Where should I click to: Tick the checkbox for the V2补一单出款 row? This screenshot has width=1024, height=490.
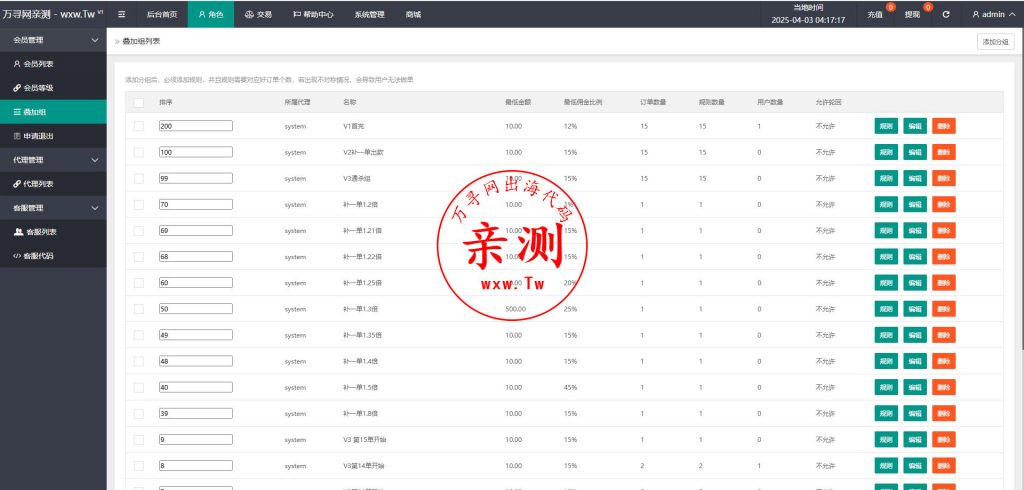tap(138, 152)
